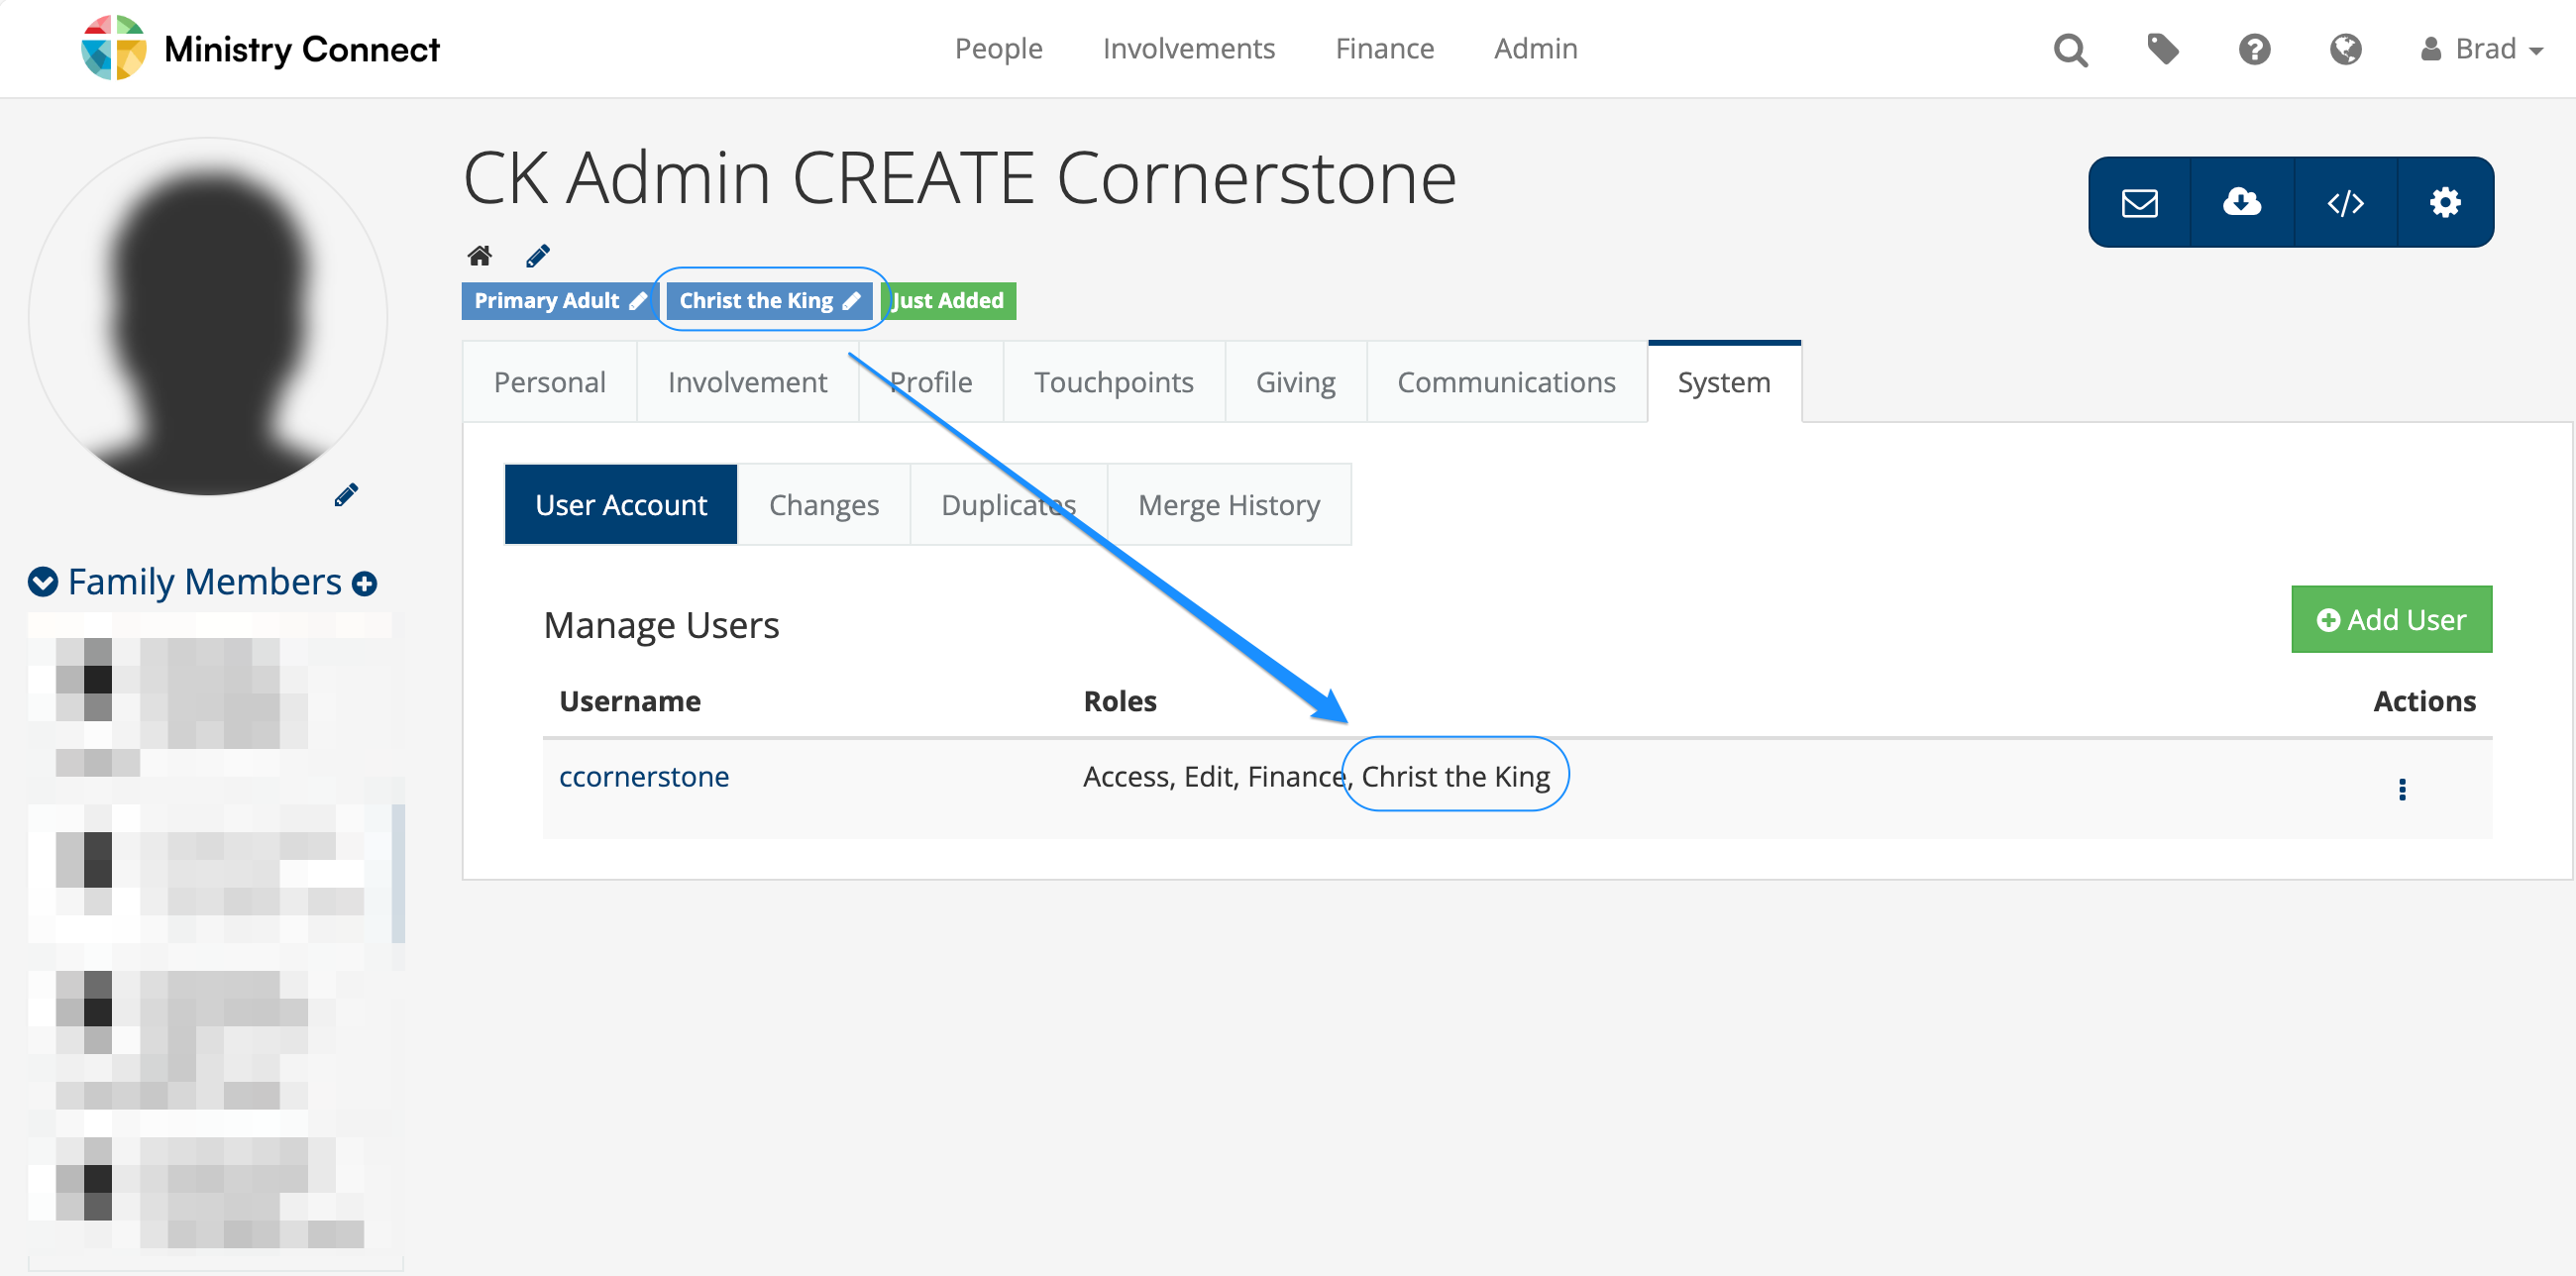
Task: Click the Roles column header
Action: 1119,701
